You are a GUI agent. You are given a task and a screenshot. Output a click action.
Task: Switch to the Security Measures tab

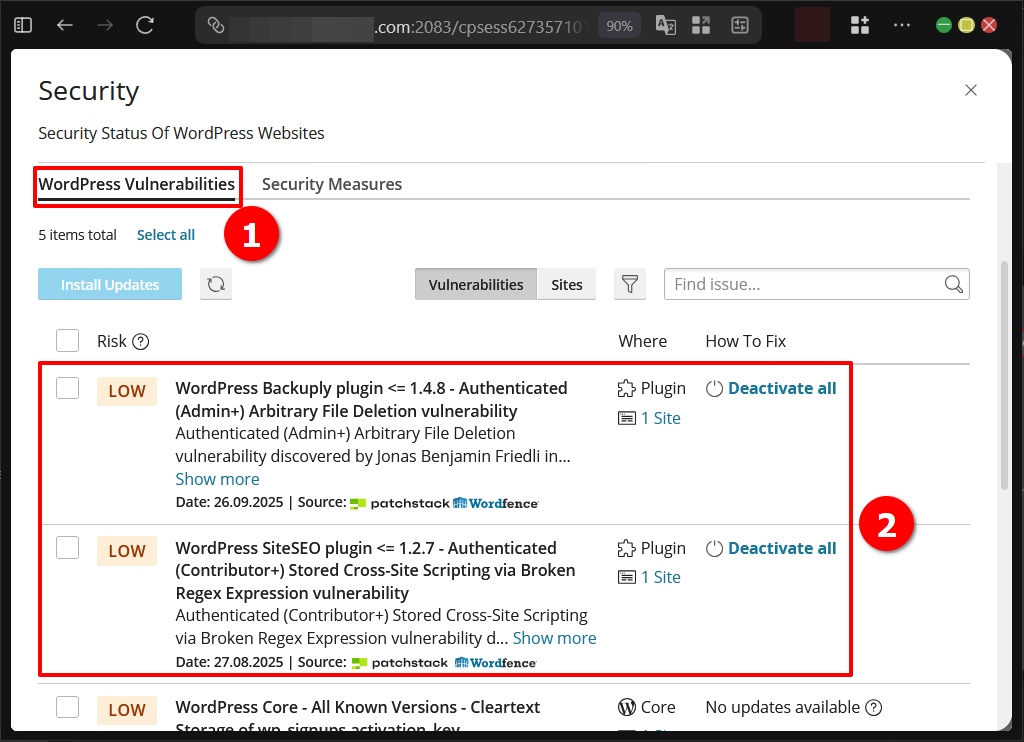point(331,184)
